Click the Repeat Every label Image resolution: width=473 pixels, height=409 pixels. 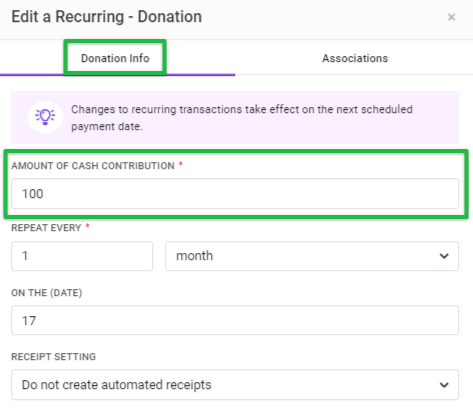pyautogui.click(x=46, y=228)
